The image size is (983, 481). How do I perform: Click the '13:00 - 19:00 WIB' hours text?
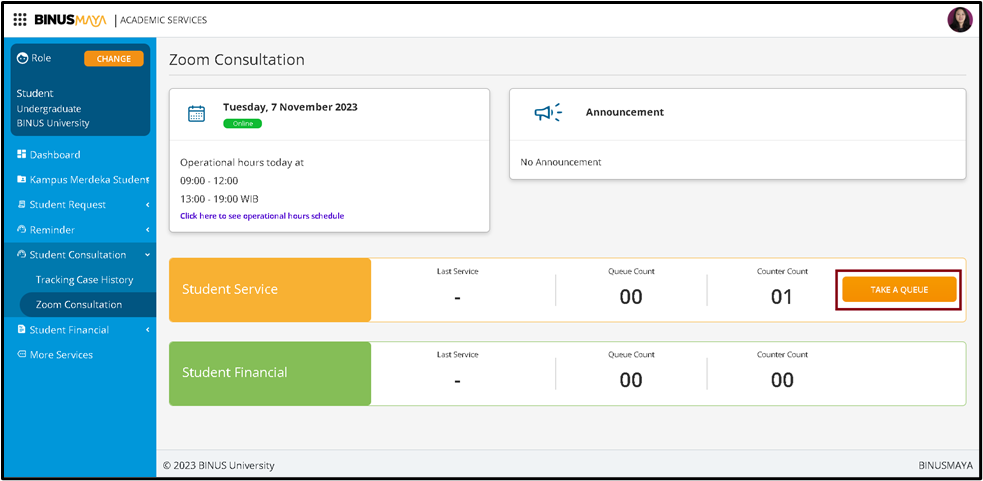click(x=219, y=199)
